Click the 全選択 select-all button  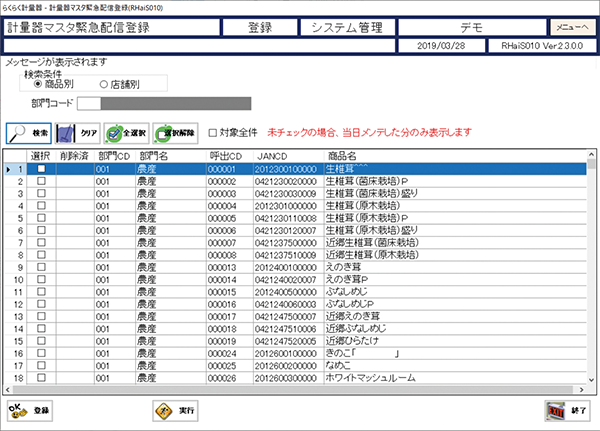point(126,133)
